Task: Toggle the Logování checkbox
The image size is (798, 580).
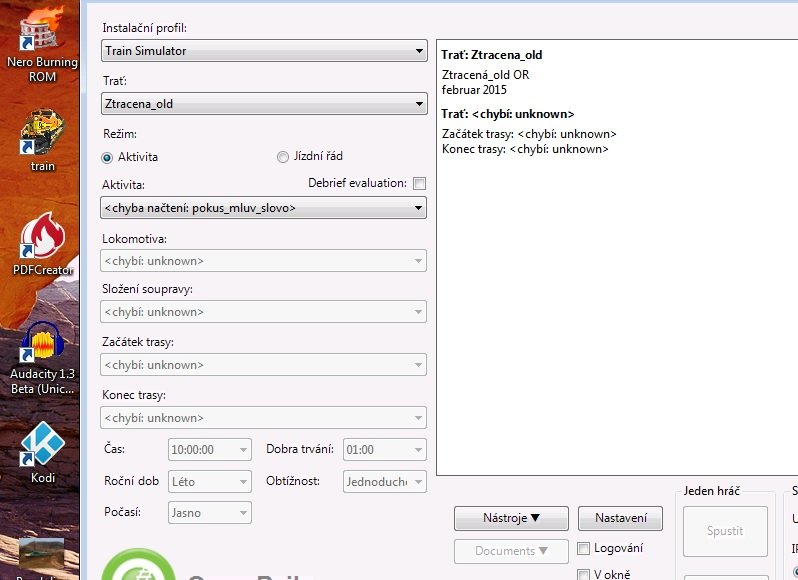Action: point(585,548)
